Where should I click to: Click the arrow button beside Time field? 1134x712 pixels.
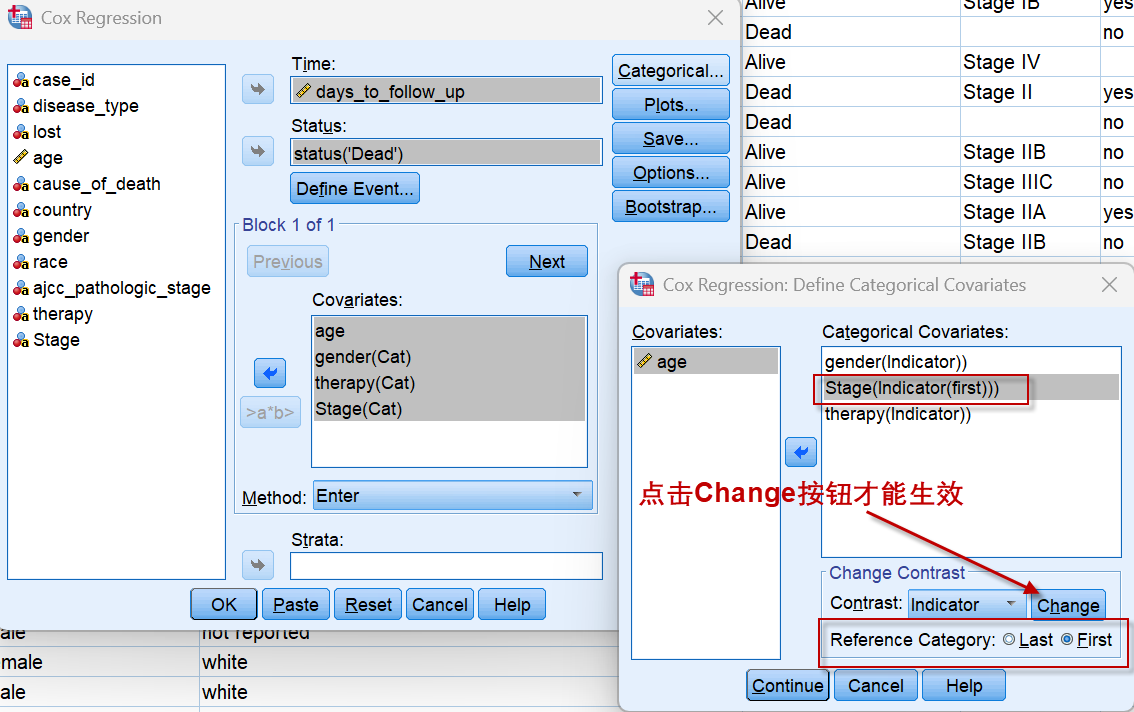coord(258,89)
